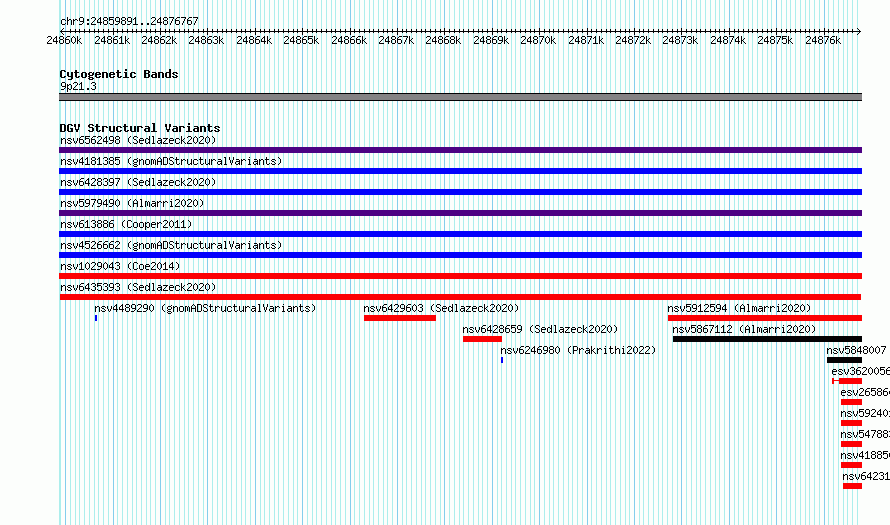Click the DGV Structural Variants track title
The height and width of the screenshot is (525, 890).
[x=140, y=128]
